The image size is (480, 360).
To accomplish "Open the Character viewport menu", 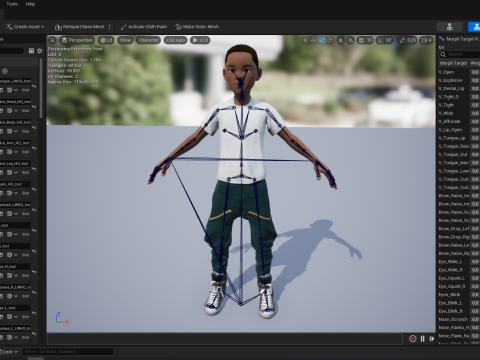I will pos(148,40).
